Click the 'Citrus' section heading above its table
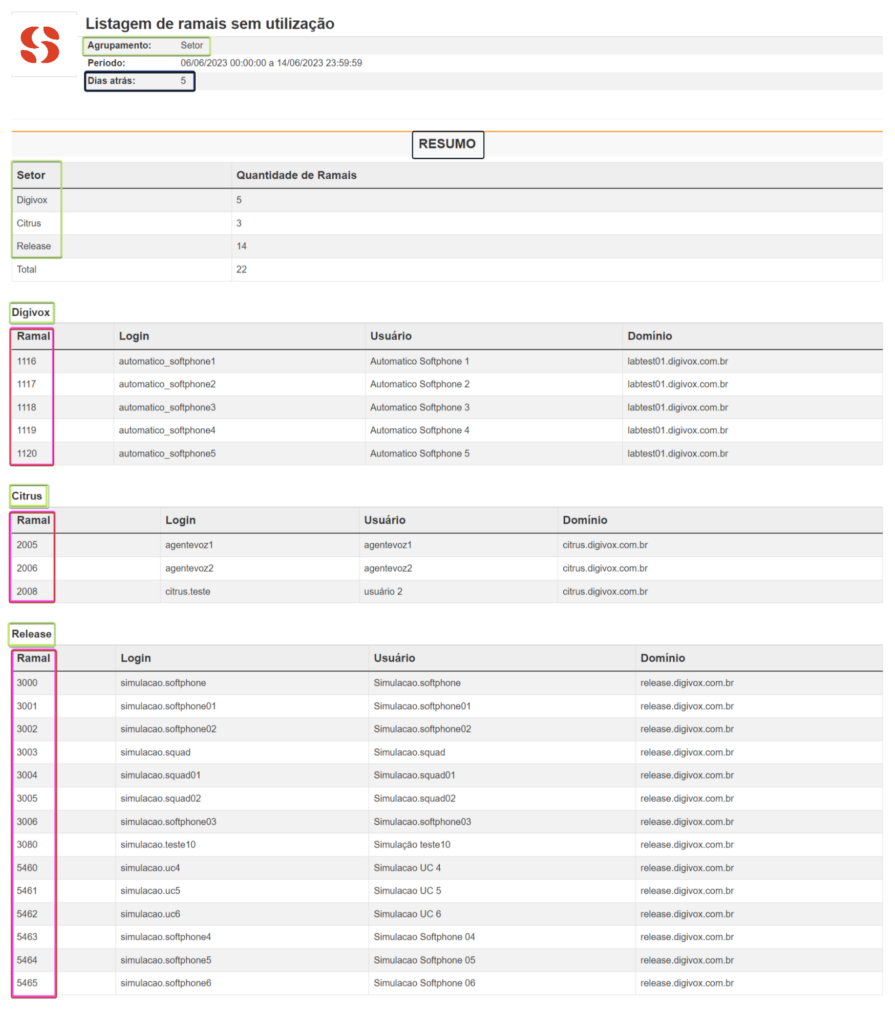This screenshot has width=895, height=1024. (x=27, y=496)
